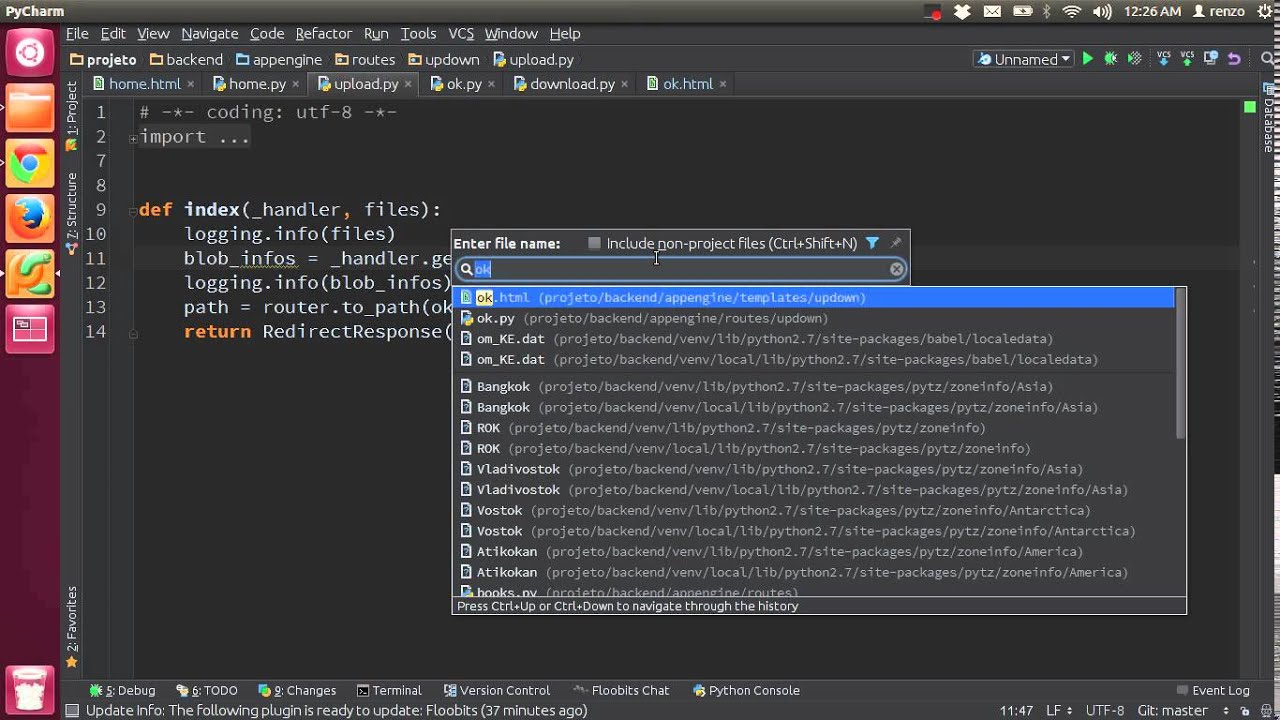Click the VCS update project icon
This screenshot has width=1280, height=720.
[x=1164, y=59]
